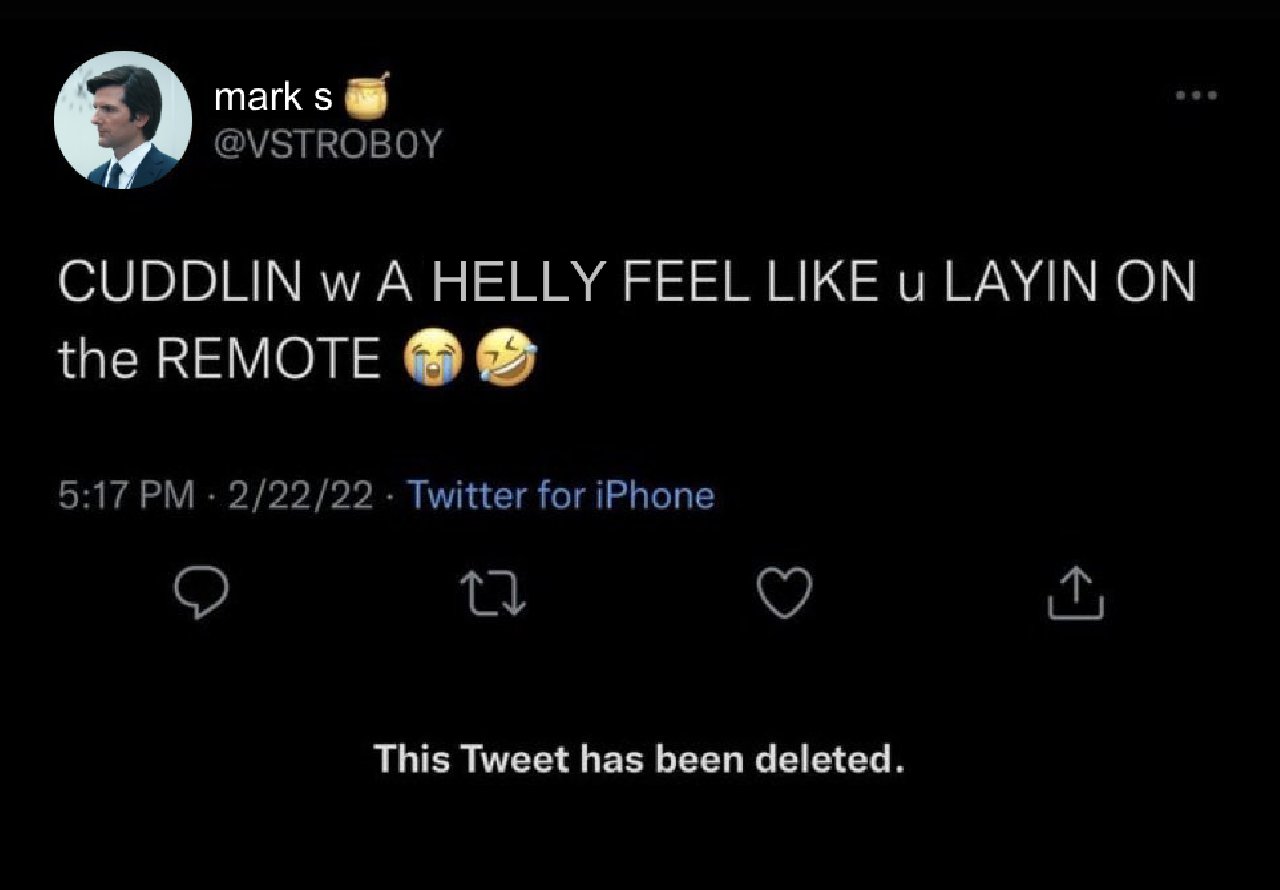Click the 2/22/22 date

pyautogui.click(x=300, y=495)
